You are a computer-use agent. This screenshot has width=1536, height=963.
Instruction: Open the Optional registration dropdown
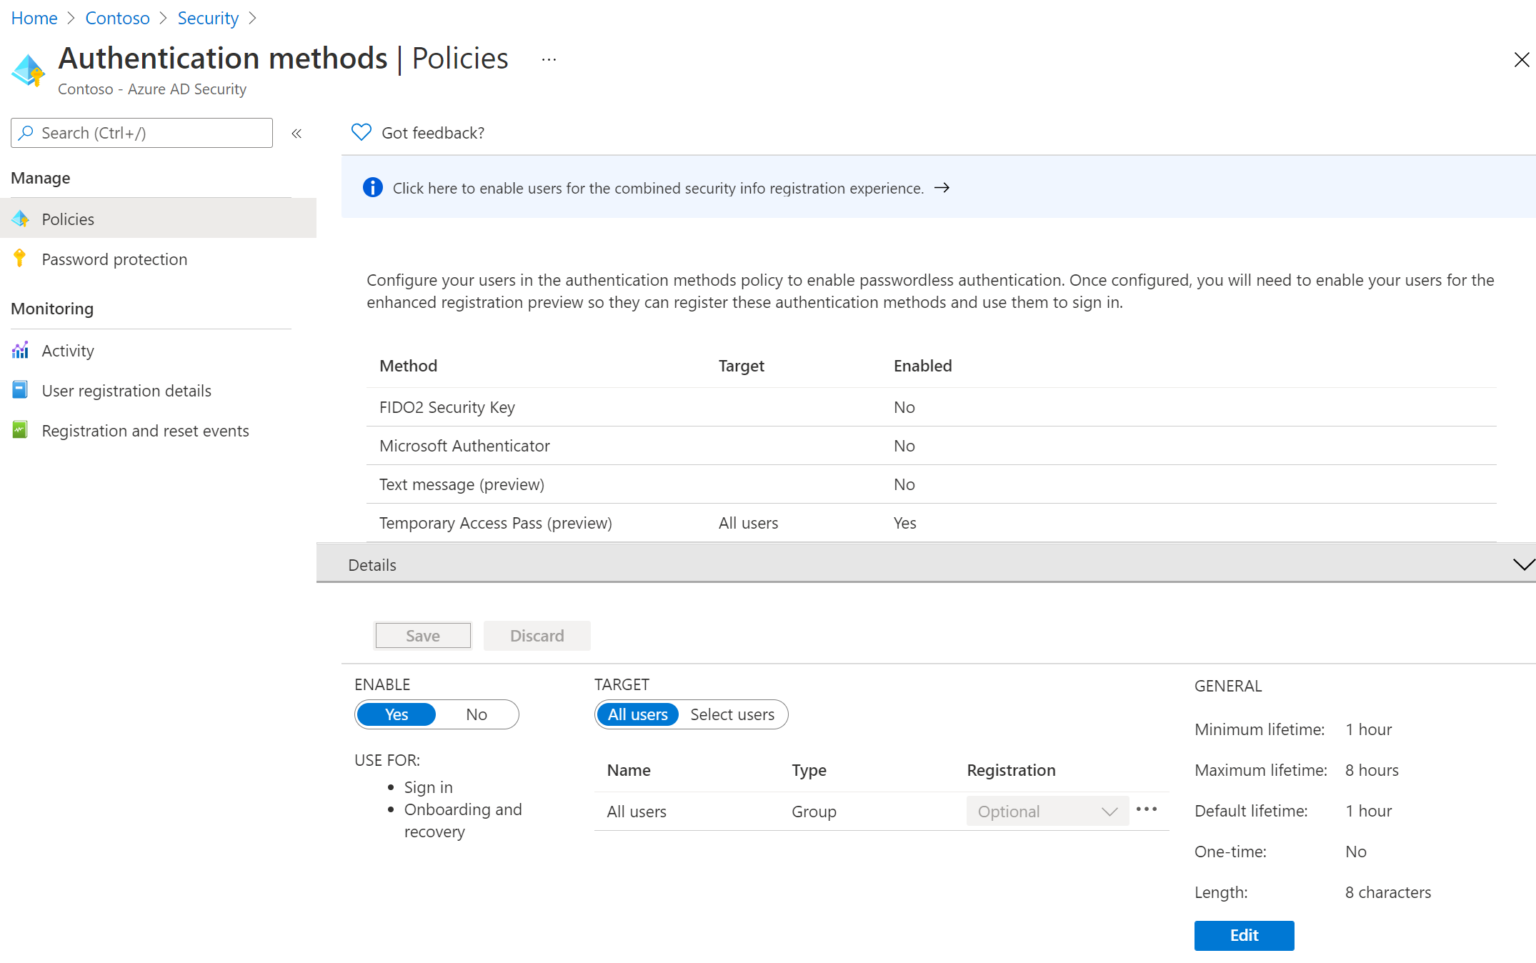coord(1046,811)
